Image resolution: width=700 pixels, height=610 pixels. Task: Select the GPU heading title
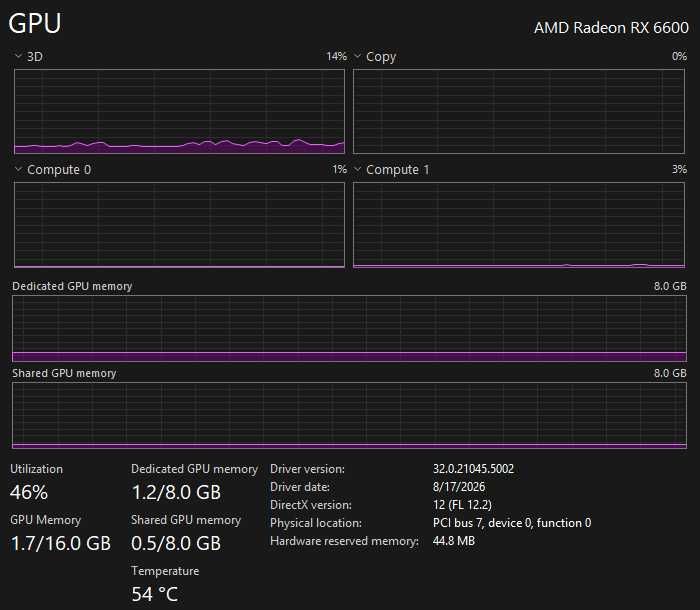(x=35, y=23)
